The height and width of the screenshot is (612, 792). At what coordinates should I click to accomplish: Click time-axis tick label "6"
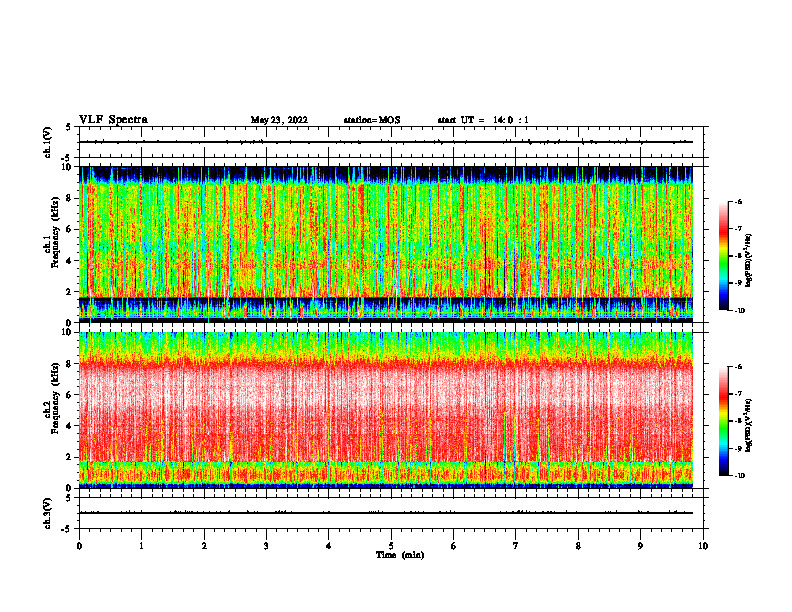pos(454,546)
